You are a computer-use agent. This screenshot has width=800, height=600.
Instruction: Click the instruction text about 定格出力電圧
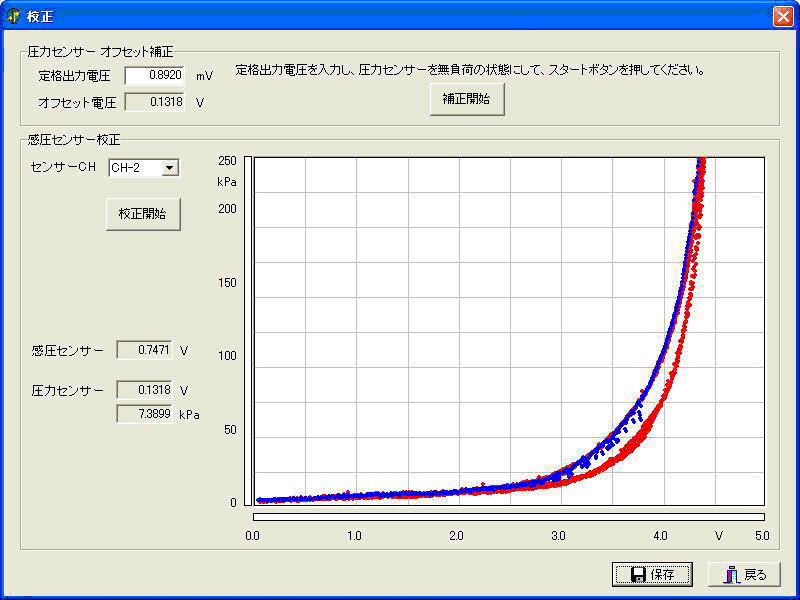(470, 71)
